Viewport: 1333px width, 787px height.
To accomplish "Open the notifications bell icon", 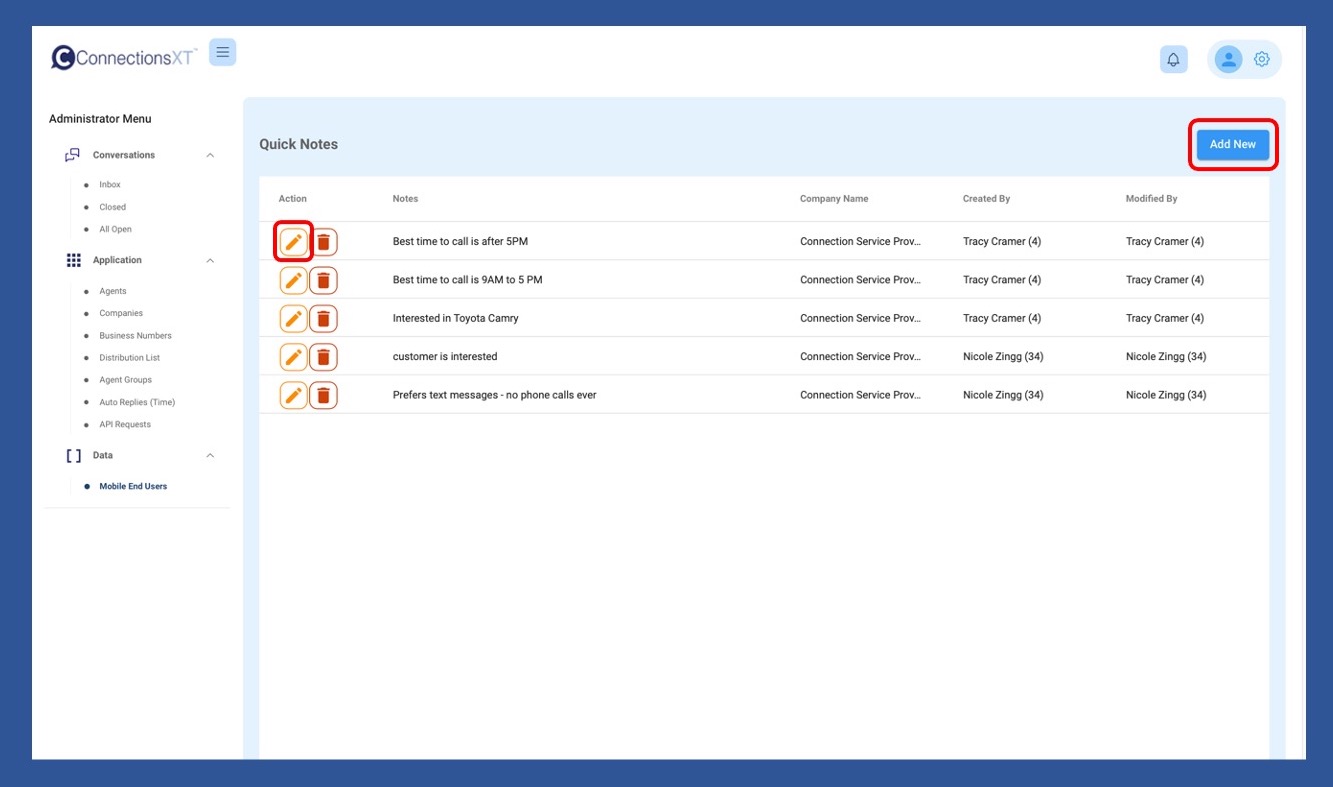I will (x=1173, y=60).
